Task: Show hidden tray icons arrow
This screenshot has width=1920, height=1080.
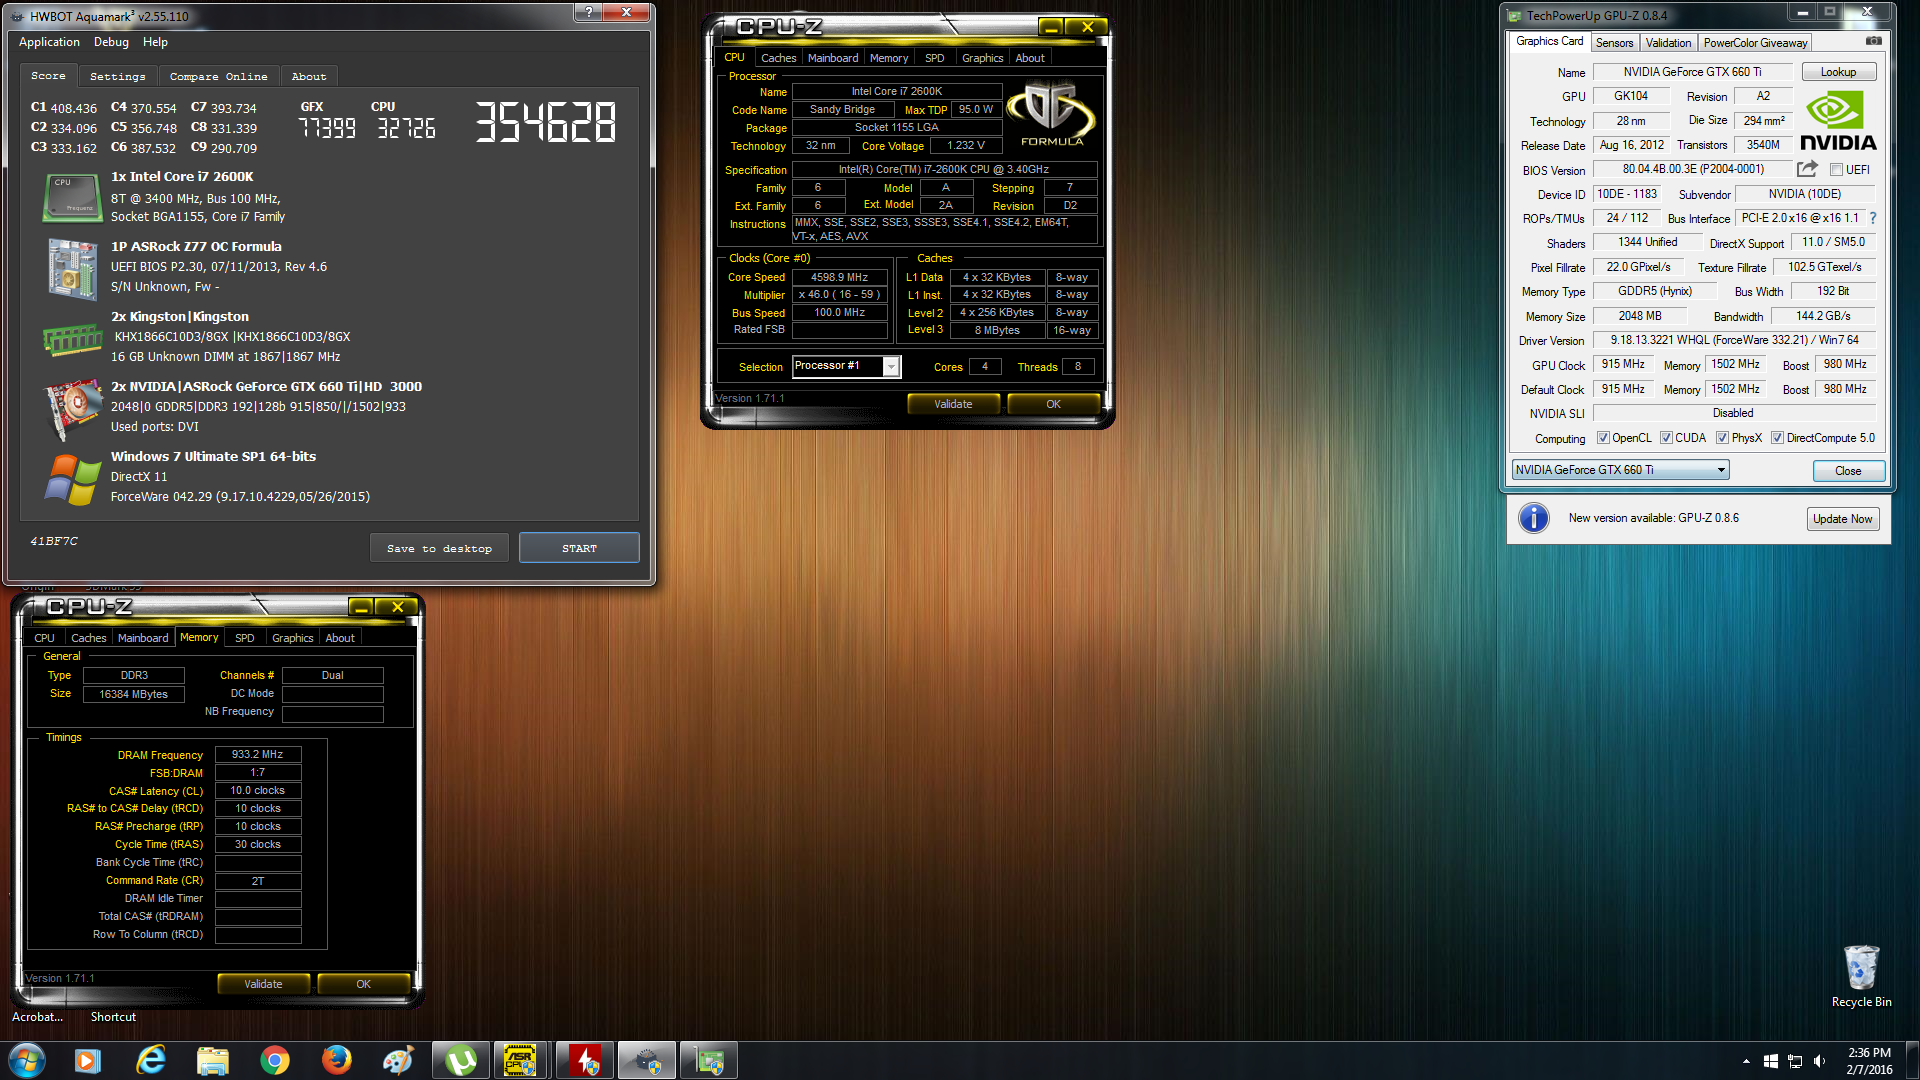Action: point(1746,1061)
